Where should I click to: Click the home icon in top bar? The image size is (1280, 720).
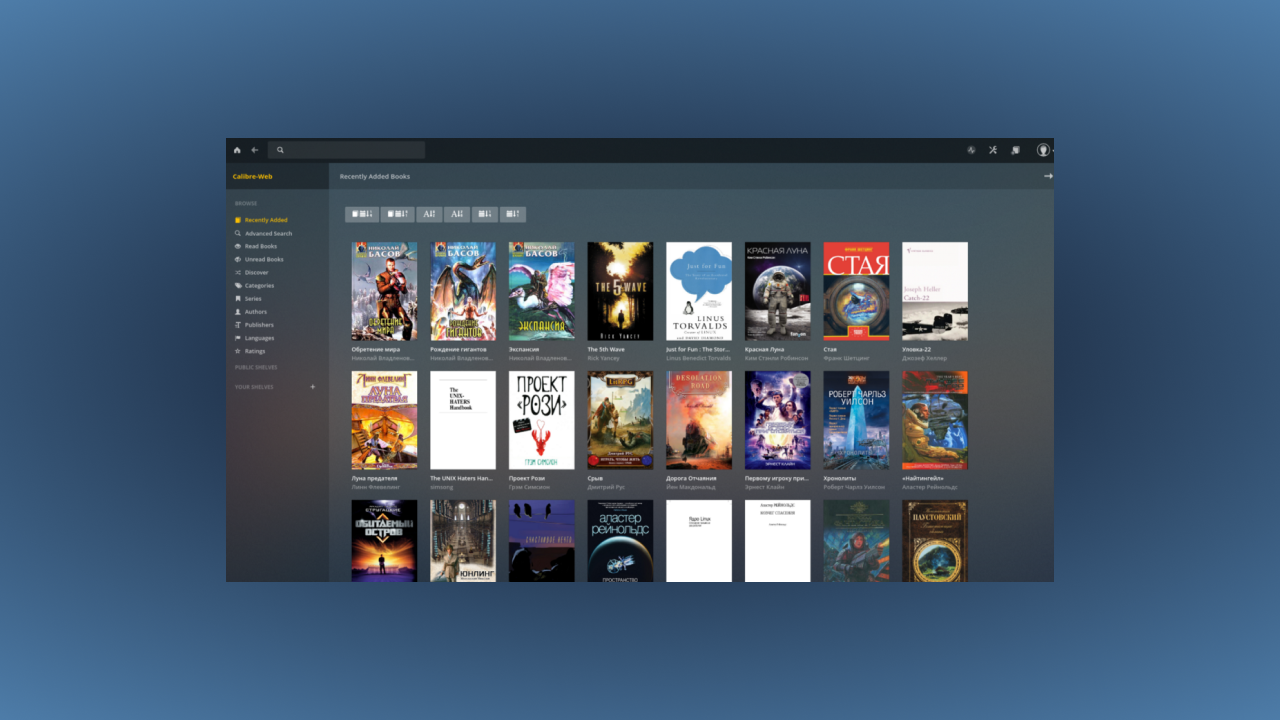237,150
